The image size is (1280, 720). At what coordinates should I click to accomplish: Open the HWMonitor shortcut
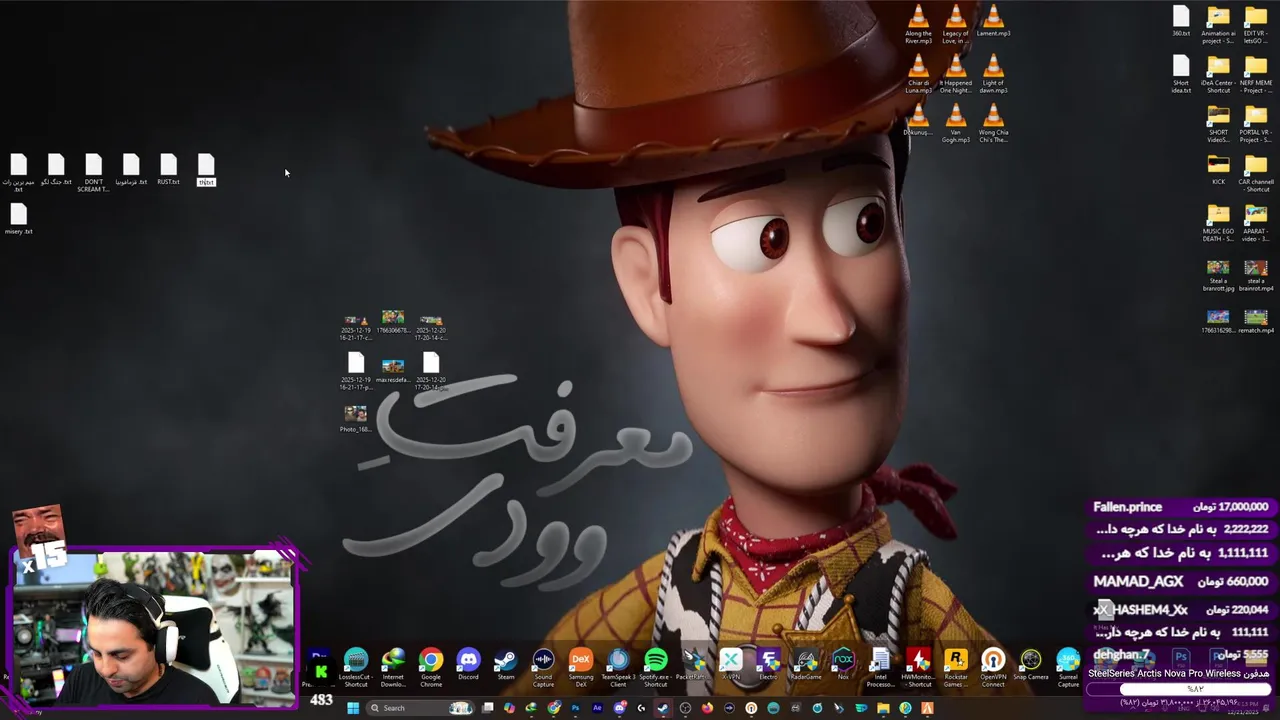click(x=918, y=667)
